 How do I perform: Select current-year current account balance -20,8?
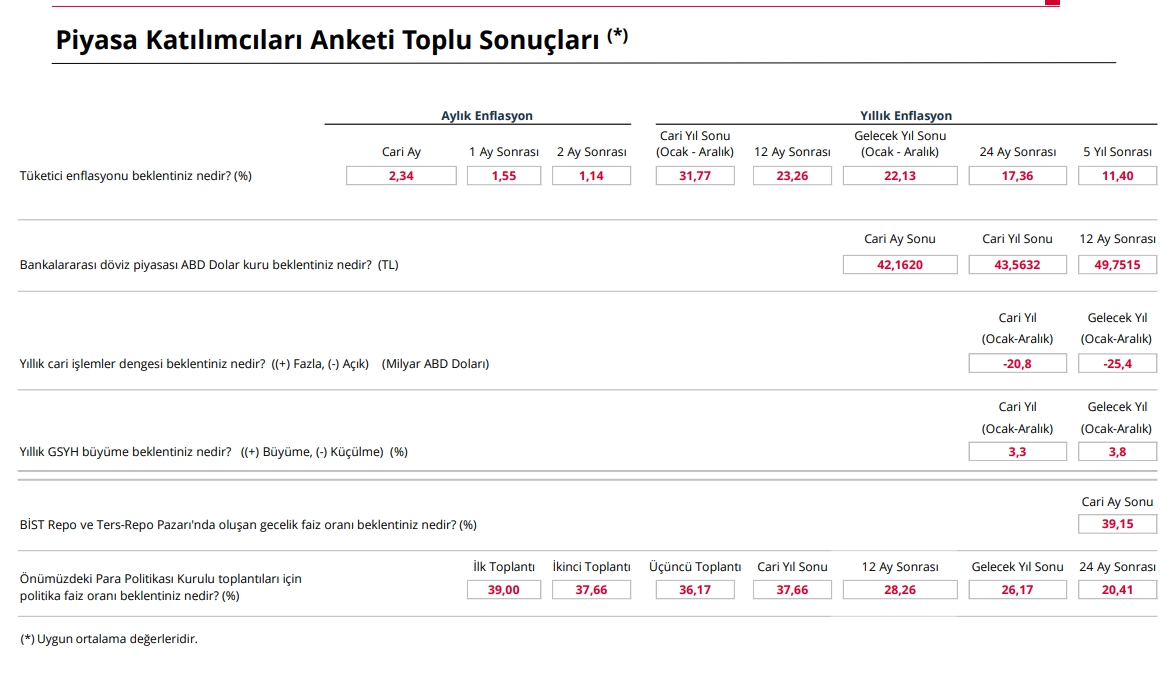1018,364
